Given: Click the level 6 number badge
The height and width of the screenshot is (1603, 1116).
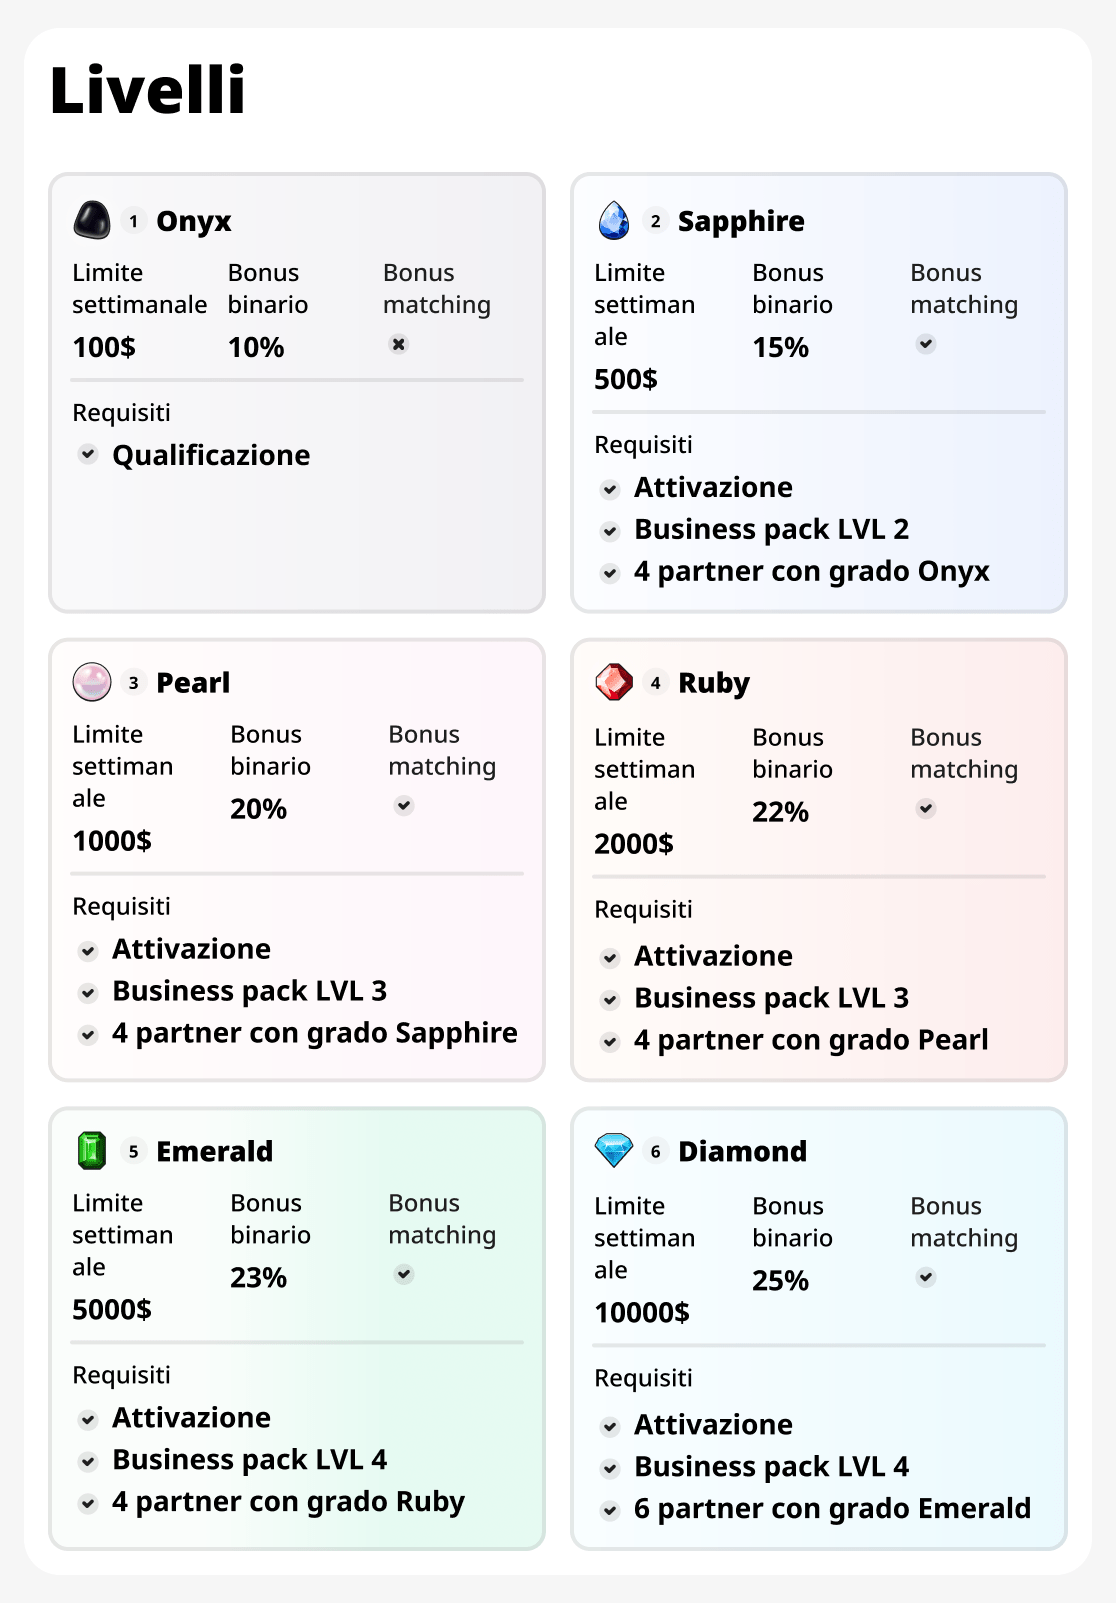Looking at the screenshot, I should [656, 1152].
